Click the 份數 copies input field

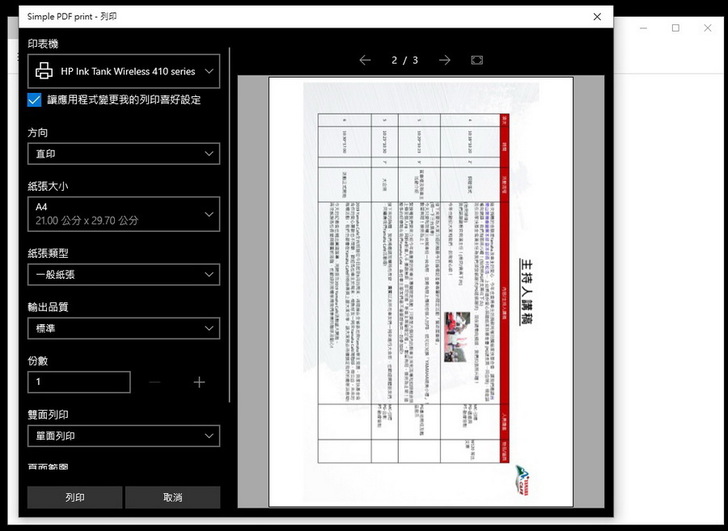tap(79, 382)
